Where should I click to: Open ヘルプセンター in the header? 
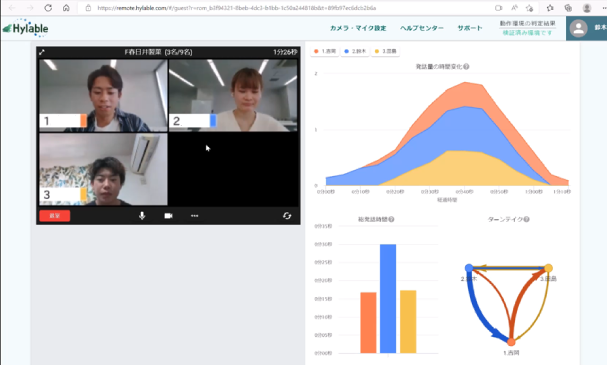[422, 28]
